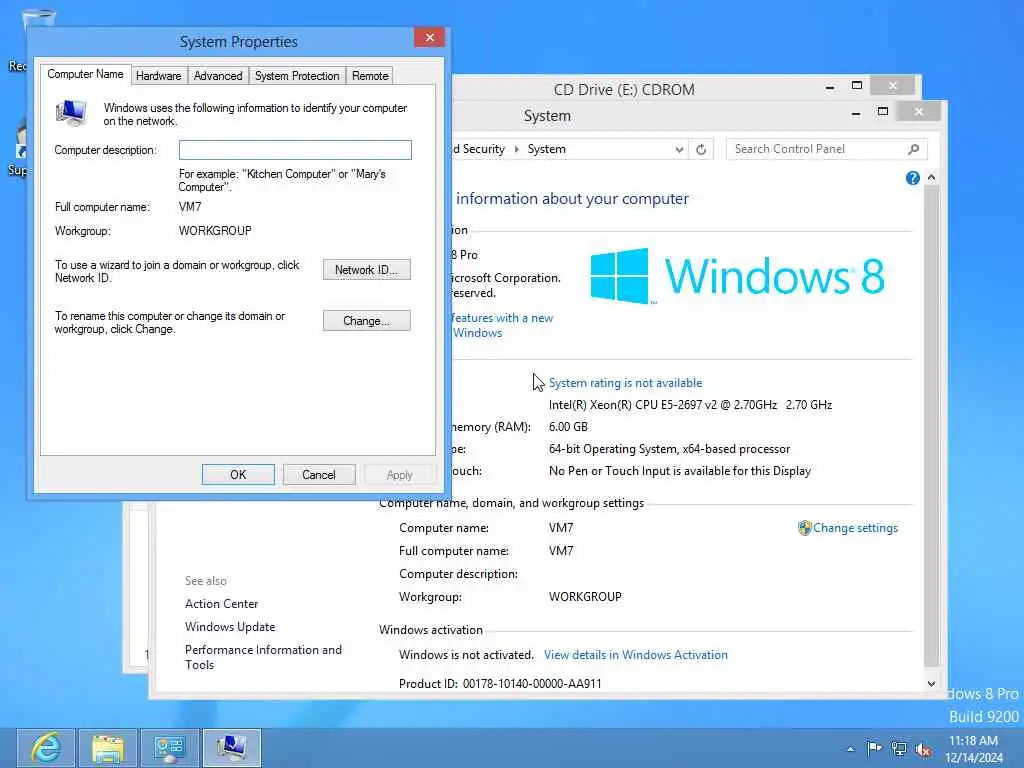Click the System window vertical scrollbar track

click(931, 424)
